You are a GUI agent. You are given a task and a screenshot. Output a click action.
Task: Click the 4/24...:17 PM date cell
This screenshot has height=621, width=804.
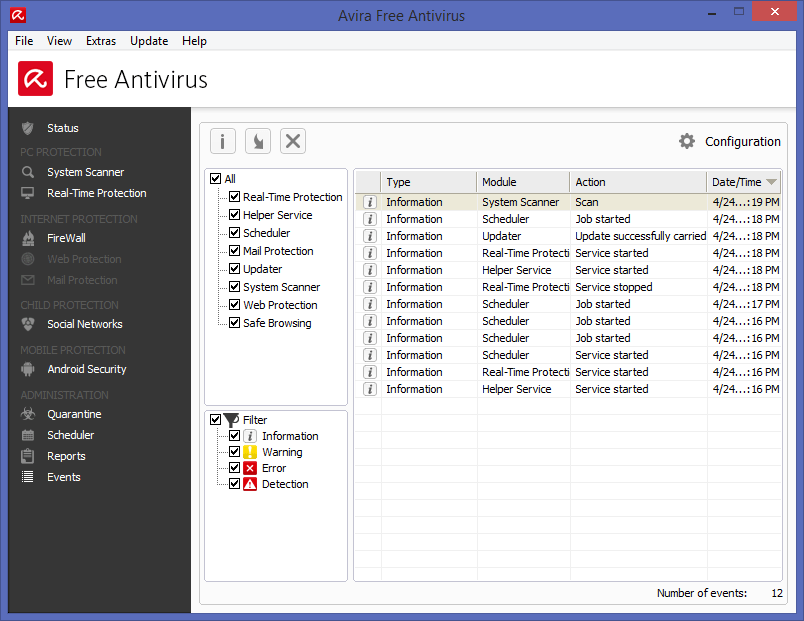(746, 304)
